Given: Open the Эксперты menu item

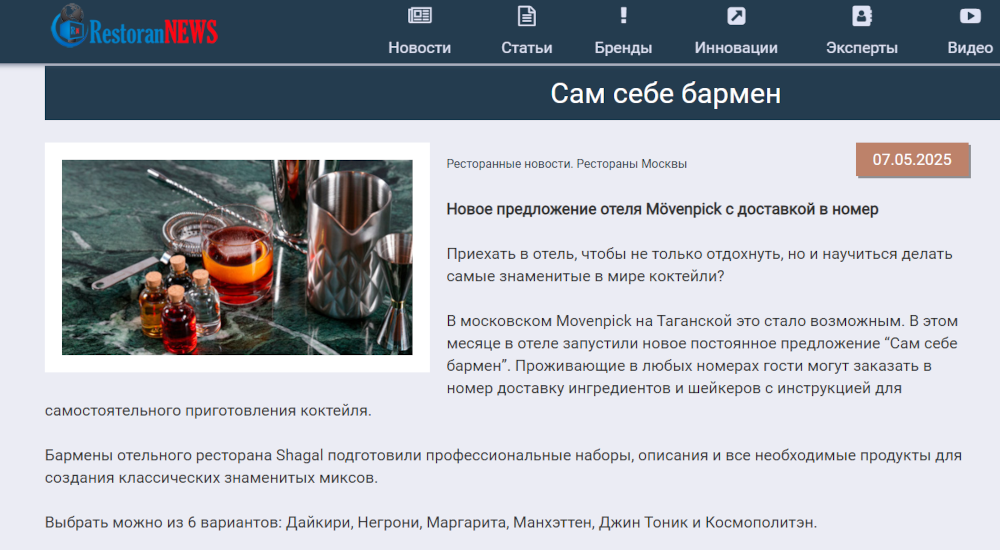Looking at the screenshot, I should (862, 48).
